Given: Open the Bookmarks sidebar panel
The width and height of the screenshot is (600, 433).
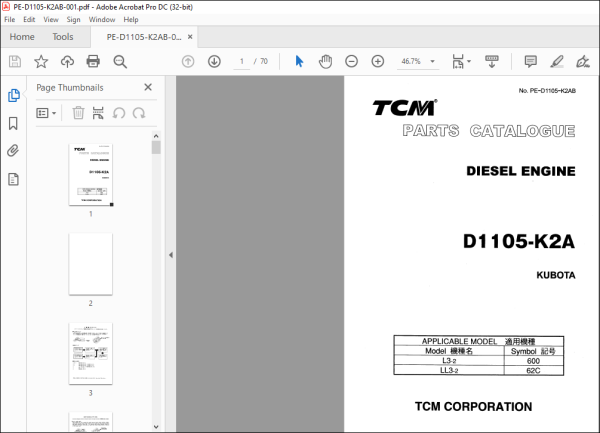Looking at the screenshot, I should [x=13, y=123].
